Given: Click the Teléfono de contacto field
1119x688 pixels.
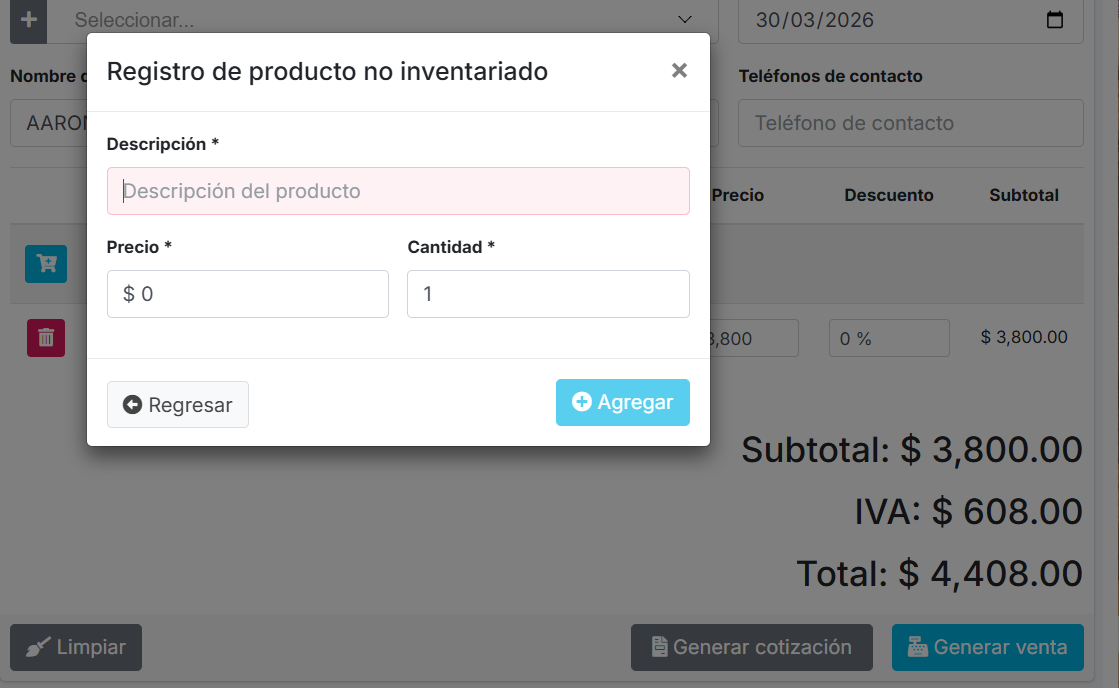Looking at the screenshot, I should tap(910, 123).
